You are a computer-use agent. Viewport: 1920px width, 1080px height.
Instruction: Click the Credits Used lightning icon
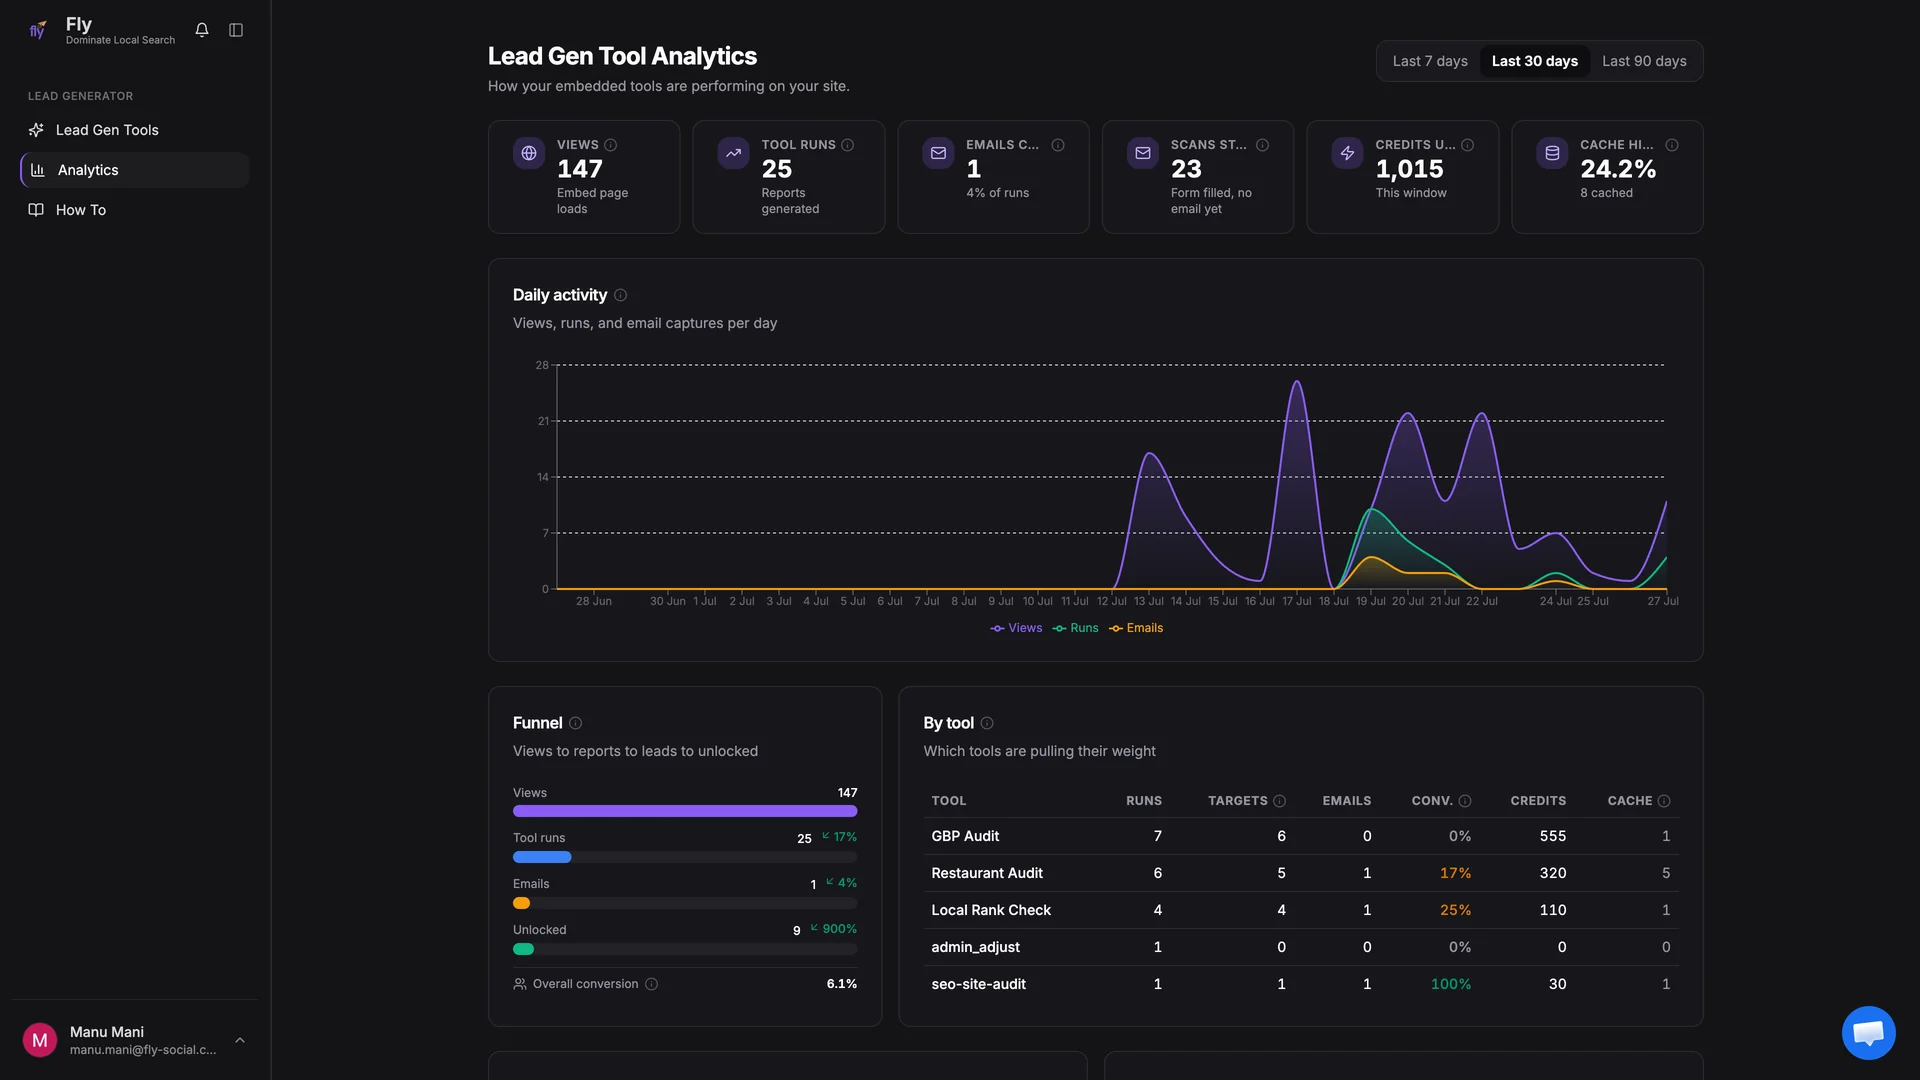1347,153
